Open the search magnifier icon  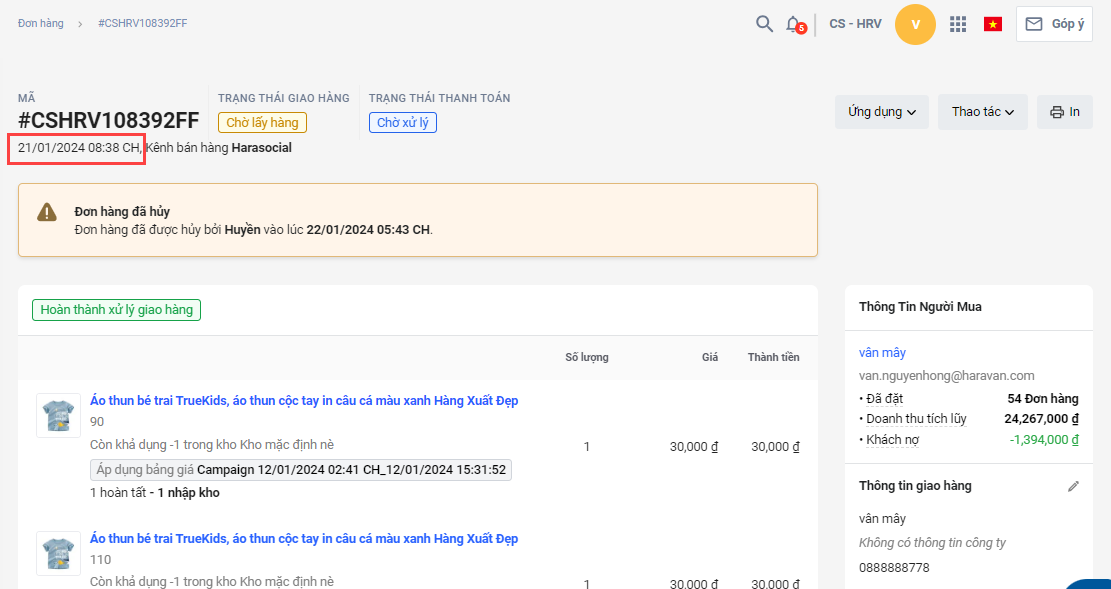764,24
